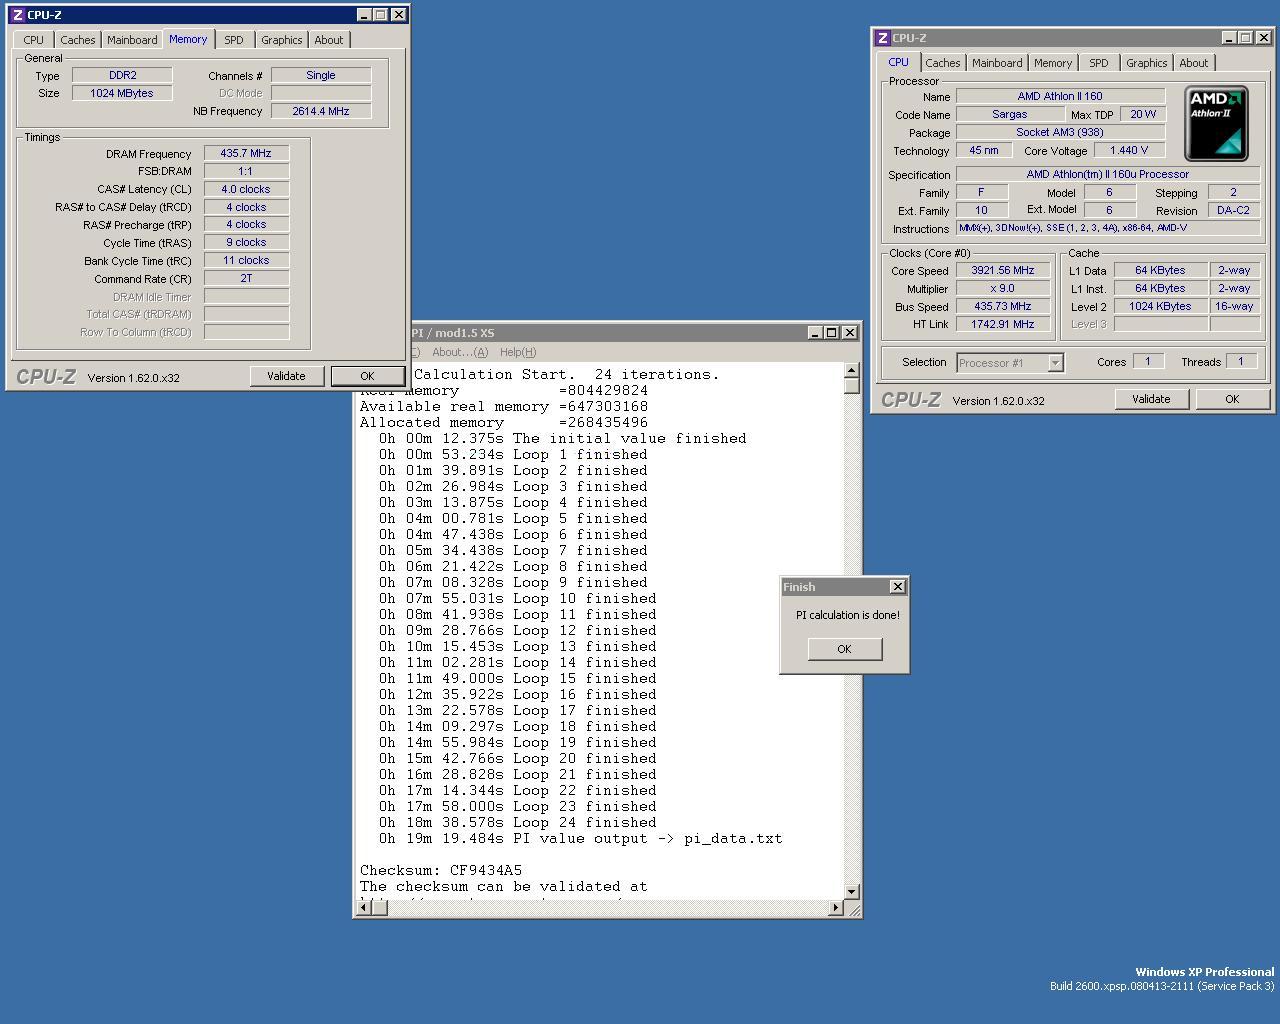The height and width of the screenshot is (1024, 1280).
Task: Open the Graphics tab in the right CPU-Z window
Action: click(x=1146, y=63)
